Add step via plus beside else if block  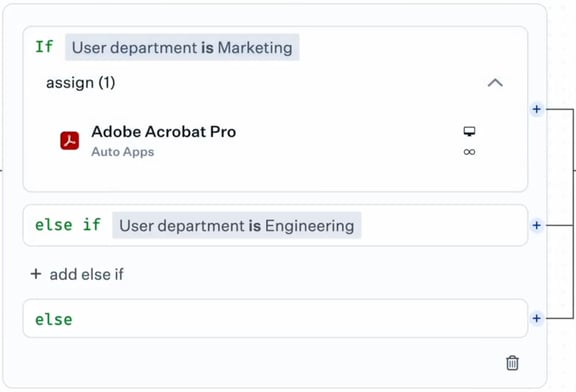pos(536,225)
